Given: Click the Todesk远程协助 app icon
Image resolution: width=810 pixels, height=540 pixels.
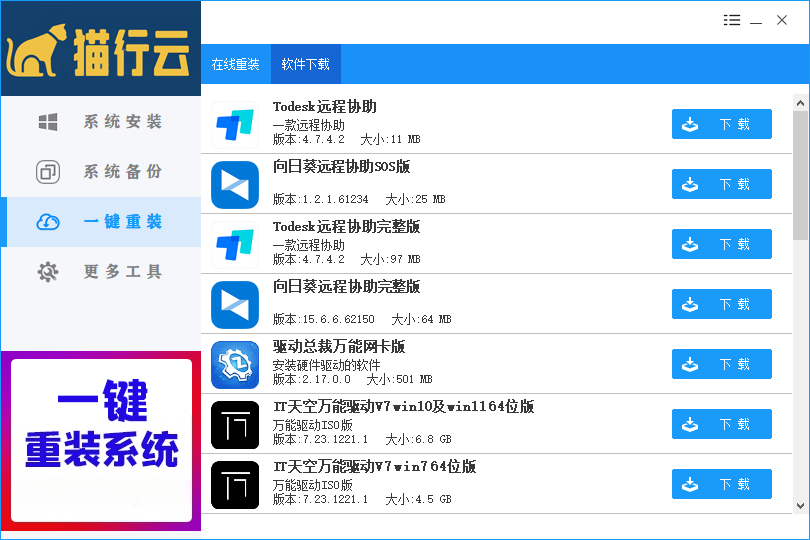Looking at the screenshot, I should click(235, 125).
